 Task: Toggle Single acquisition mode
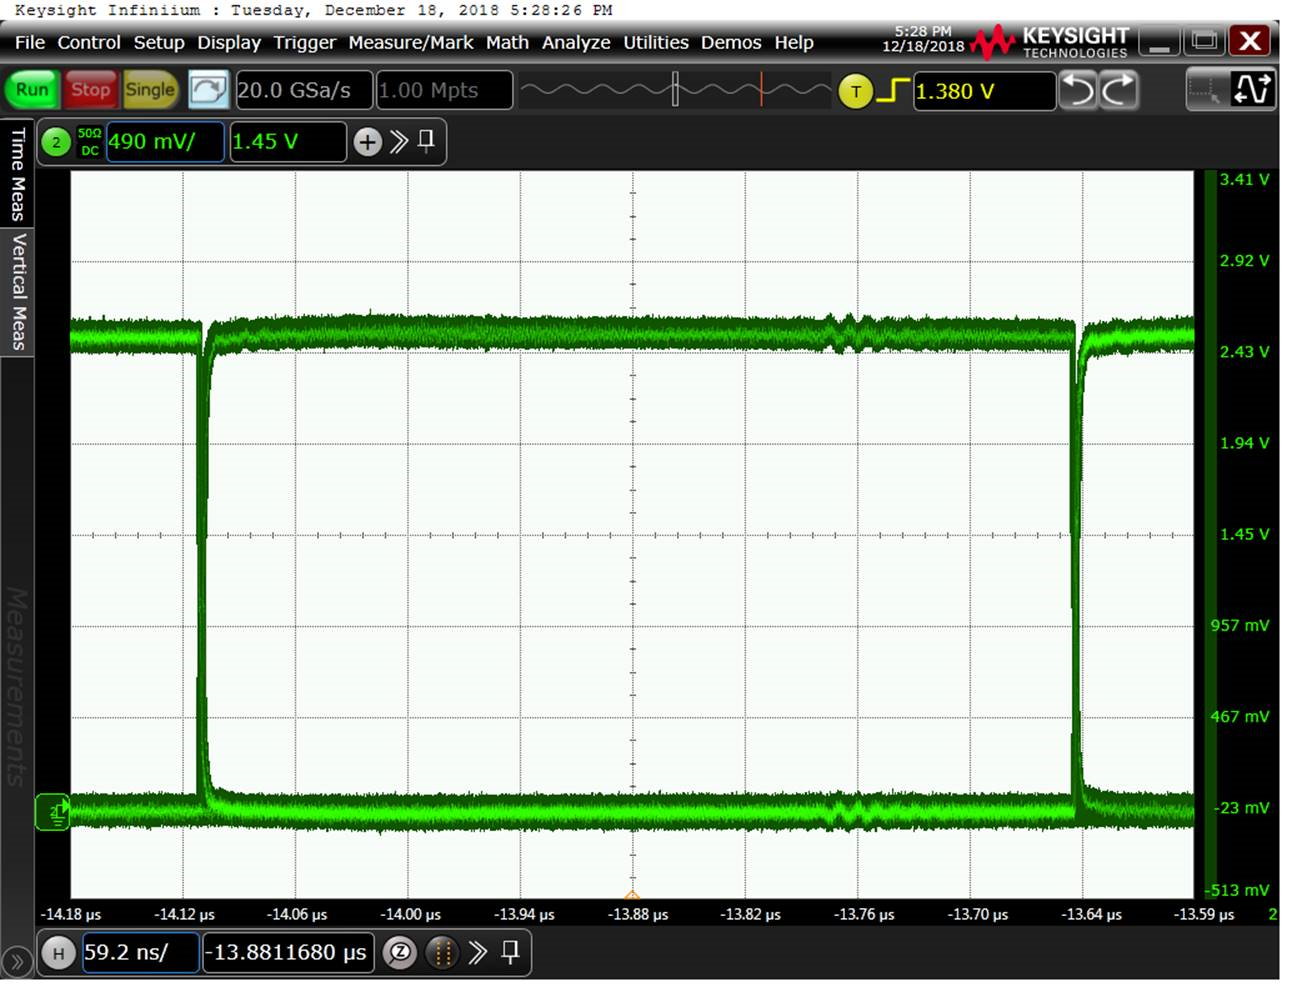click(x=150, y=90)
